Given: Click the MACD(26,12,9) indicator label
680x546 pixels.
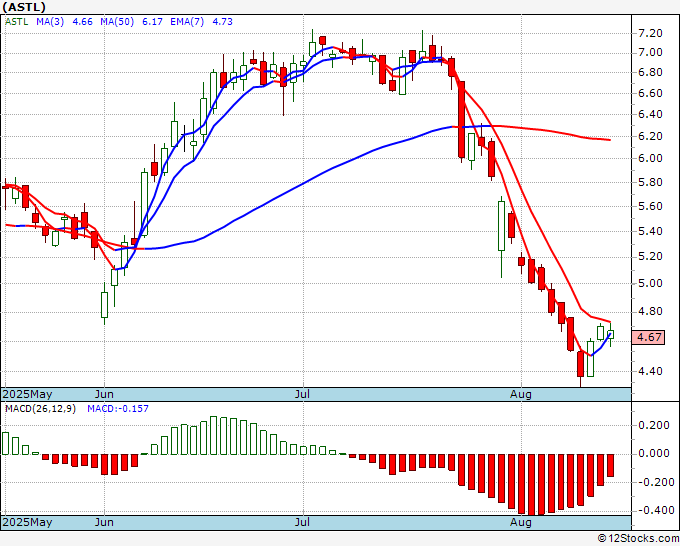Looking at the screenshot, I should [x=40, y=409].
